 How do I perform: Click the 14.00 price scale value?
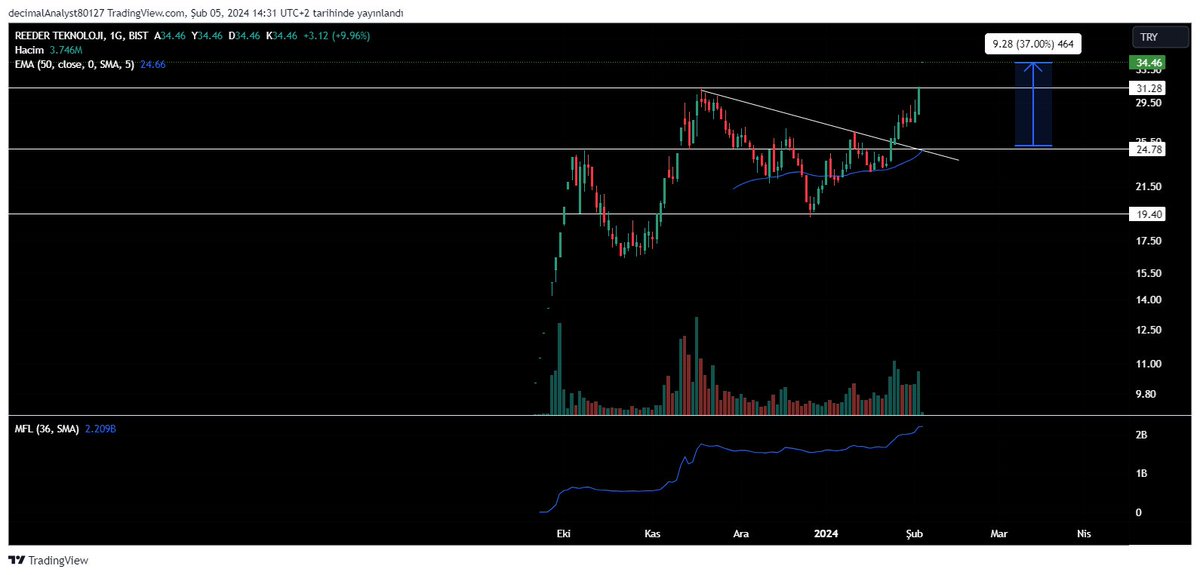1146,300
